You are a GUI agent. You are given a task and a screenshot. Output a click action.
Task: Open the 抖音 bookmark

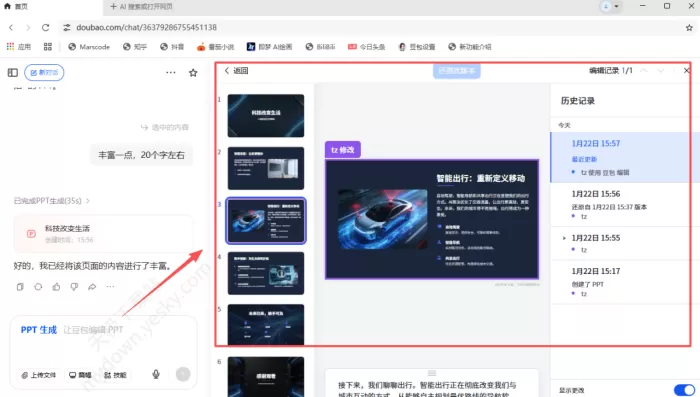172,46
